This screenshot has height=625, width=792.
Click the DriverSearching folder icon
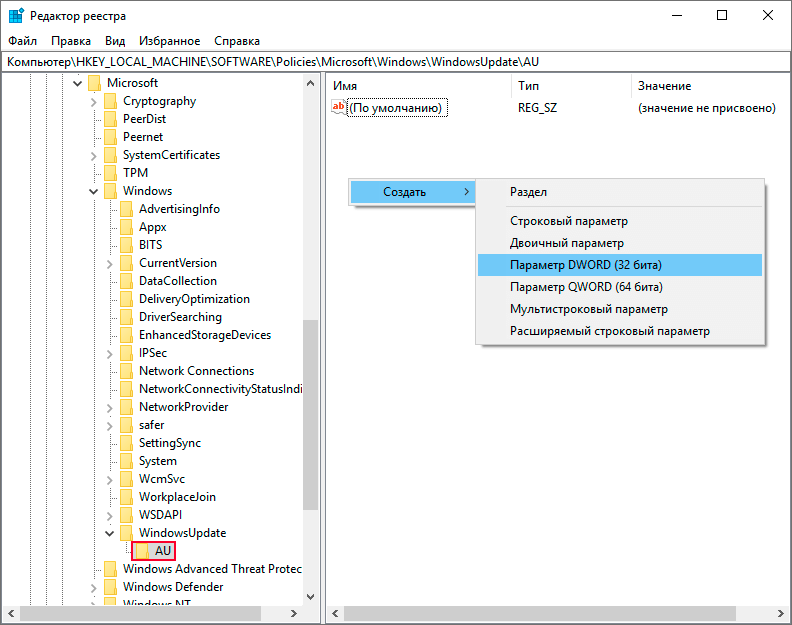127,317
